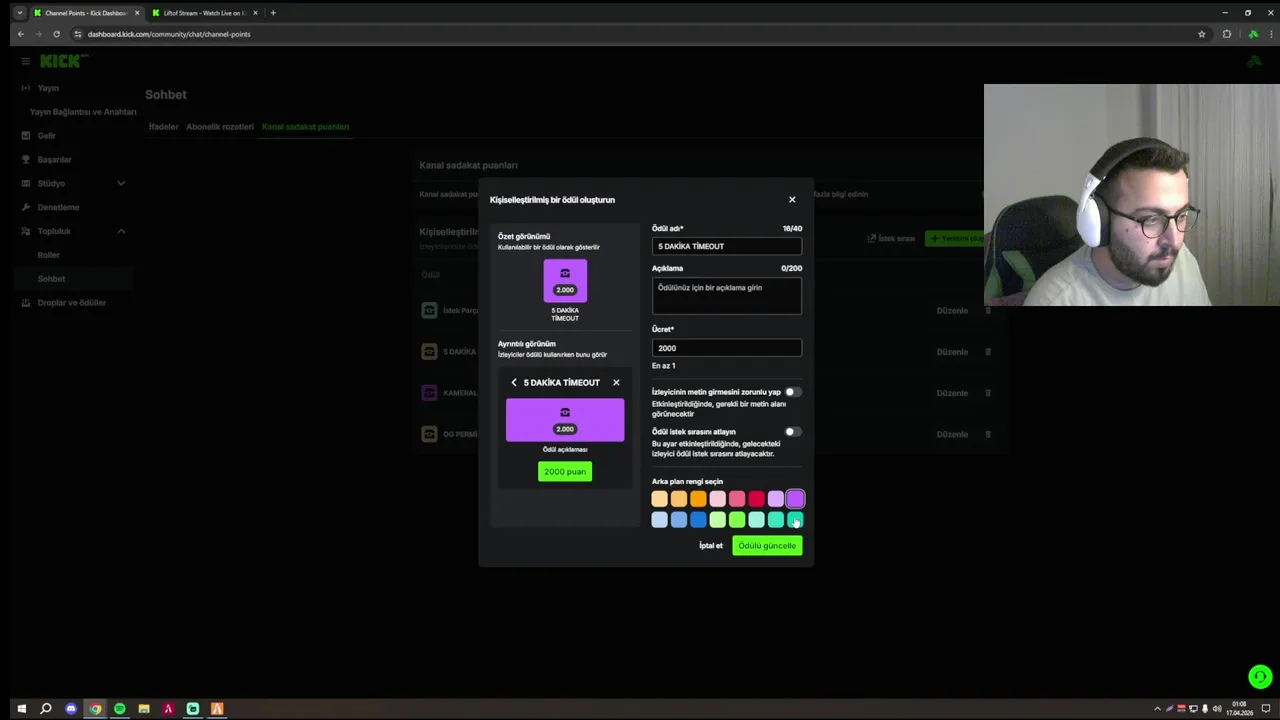Toggle Ödül istek sırasını atlayın switch
The width and height of the screenshot is (1280, 720).
coord(792,432)
